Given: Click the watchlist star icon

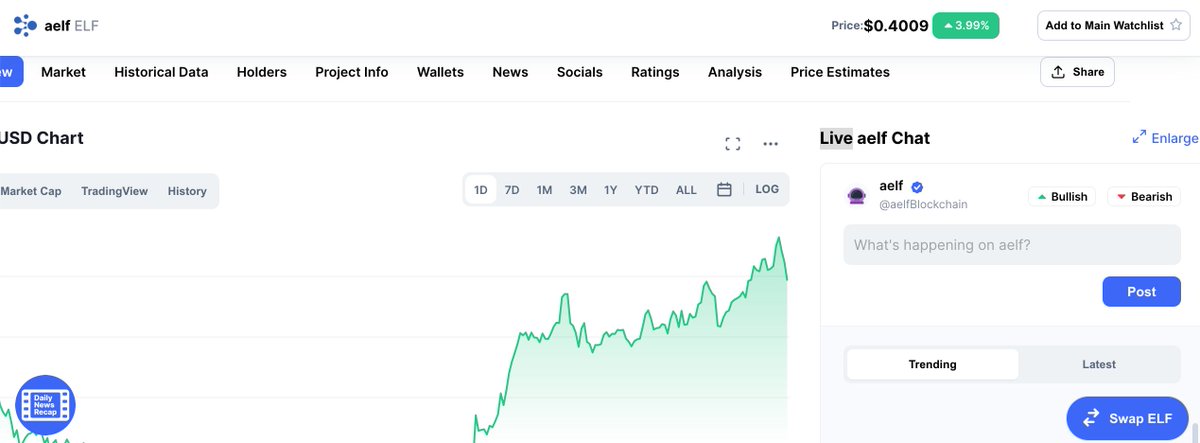Looking at the screenshot, I should (1176, 25).
